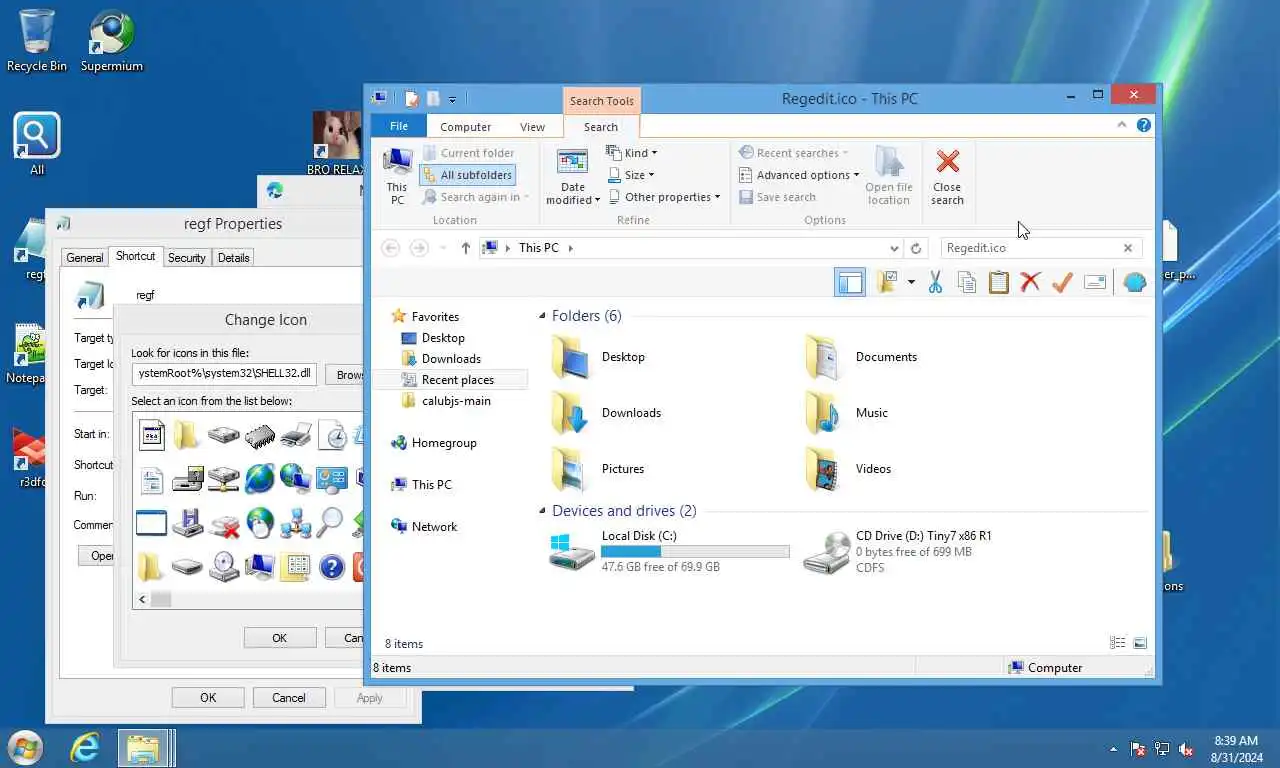
Task: Open the Folder Options icon's dropdown arrow
Action: pyautogui.click(x=911, y=283)
